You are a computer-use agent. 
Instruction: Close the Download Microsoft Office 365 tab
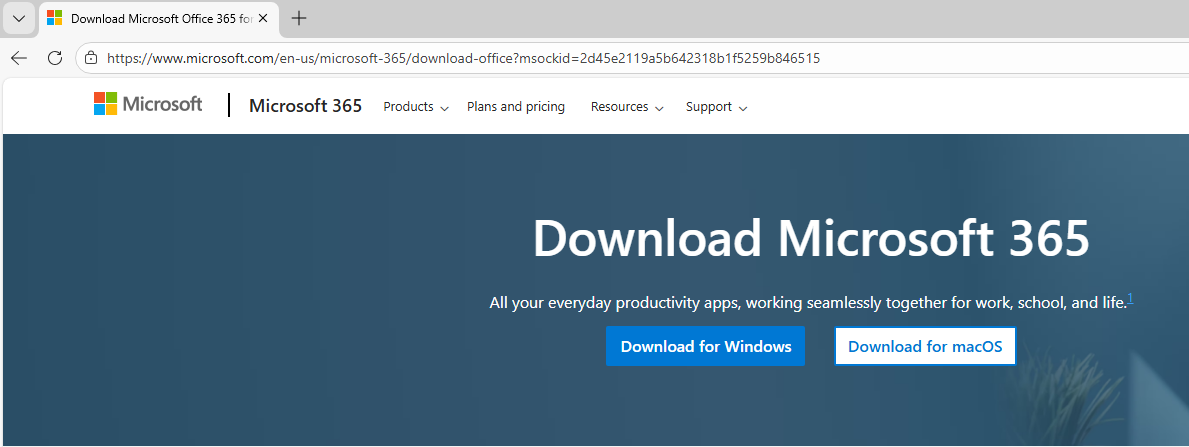(x=263, y=18)
